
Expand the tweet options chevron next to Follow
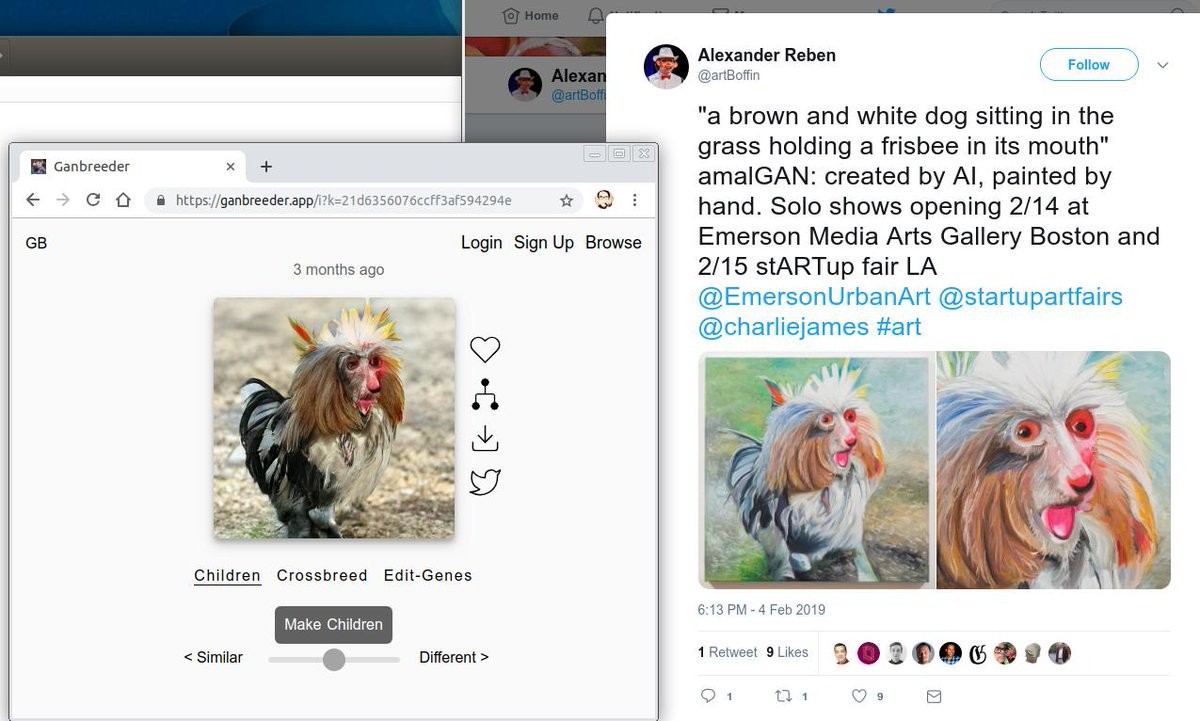click(1162, 65)
